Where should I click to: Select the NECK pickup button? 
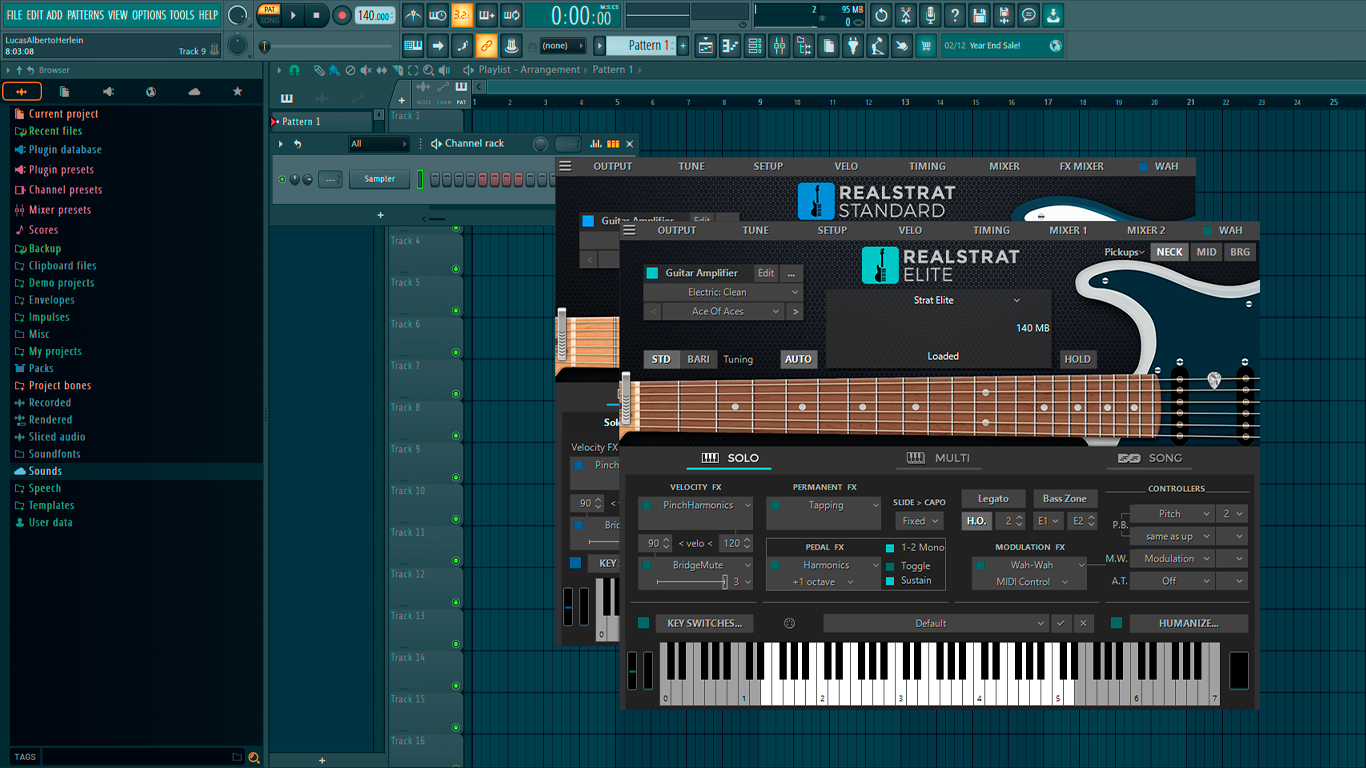point(1169,252)
